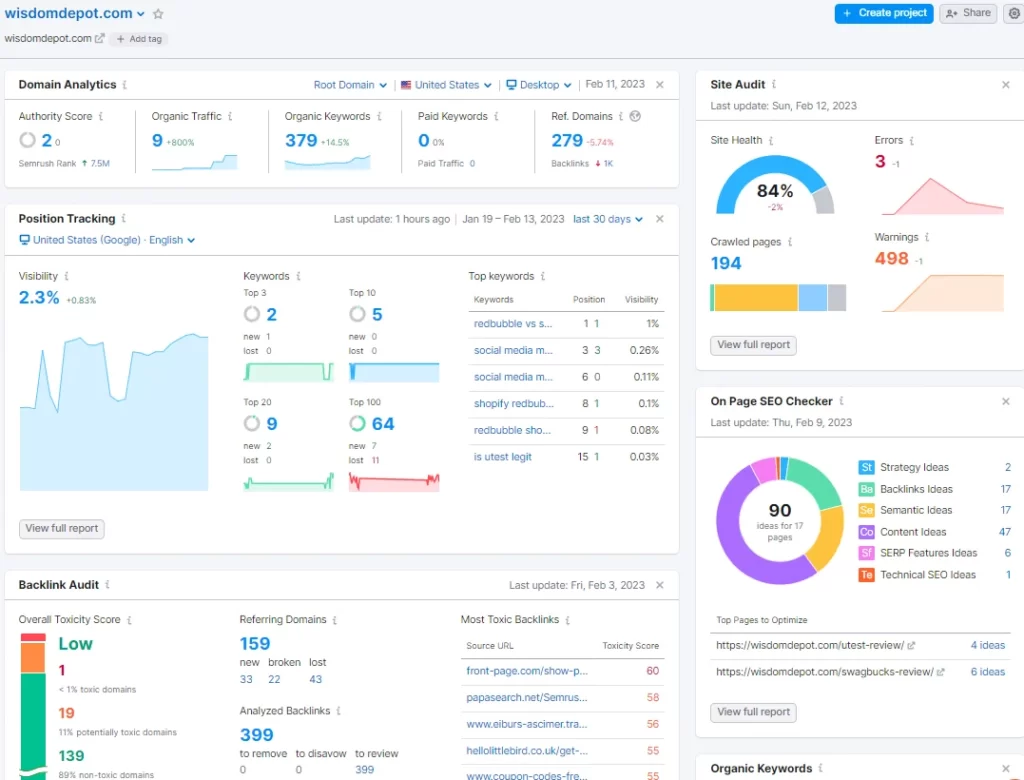Click Create project button
Image resolution: width=1024 pixels, height=780 pixels.
(884, 13)
